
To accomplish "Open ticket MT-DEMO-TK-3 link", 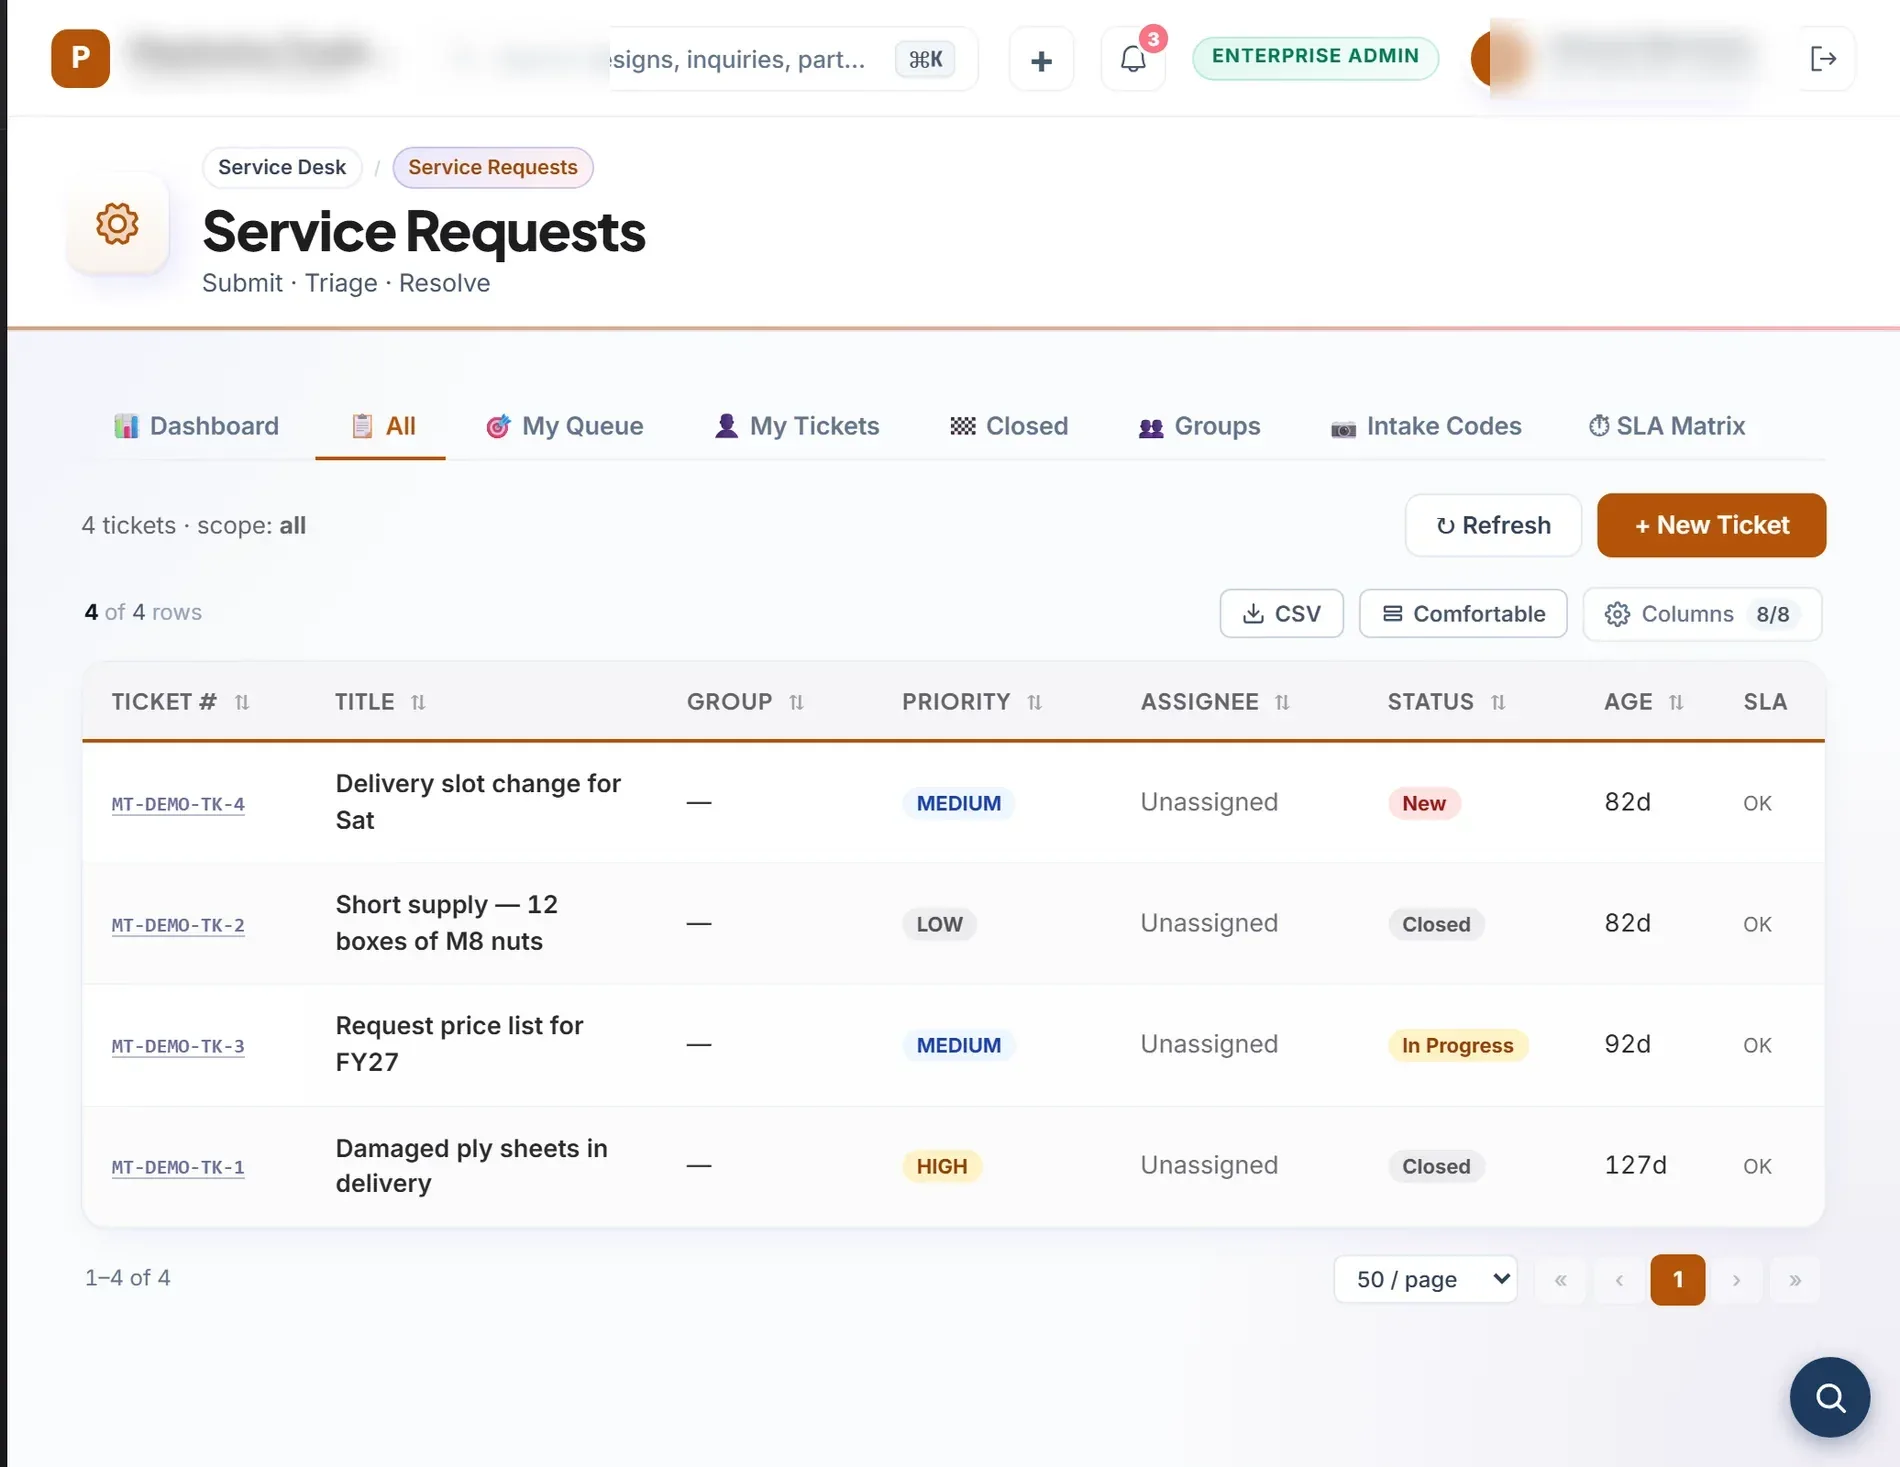I will click(x=178, y=1046).
